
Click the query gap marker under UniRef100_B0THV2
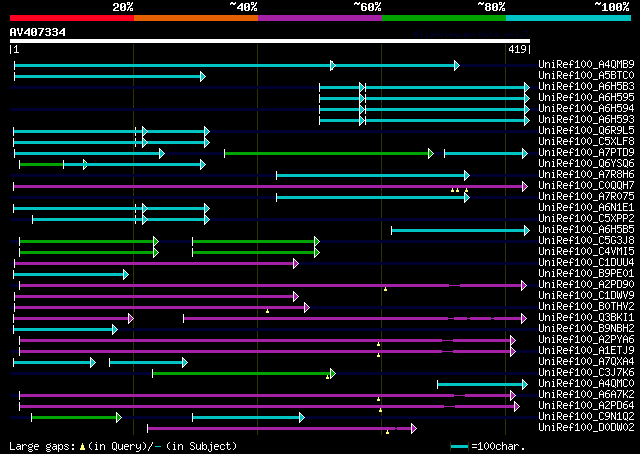[x=267, y=312]
